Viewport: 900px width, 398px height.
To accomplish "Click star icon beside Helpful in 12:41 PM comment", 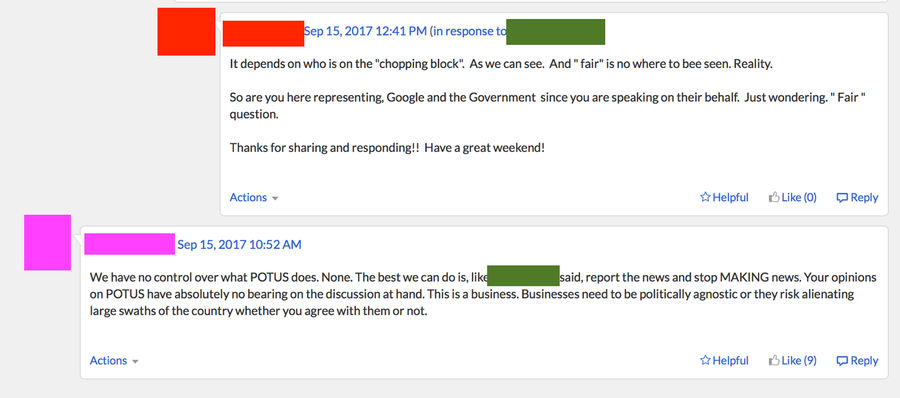I will coord(705,197).
